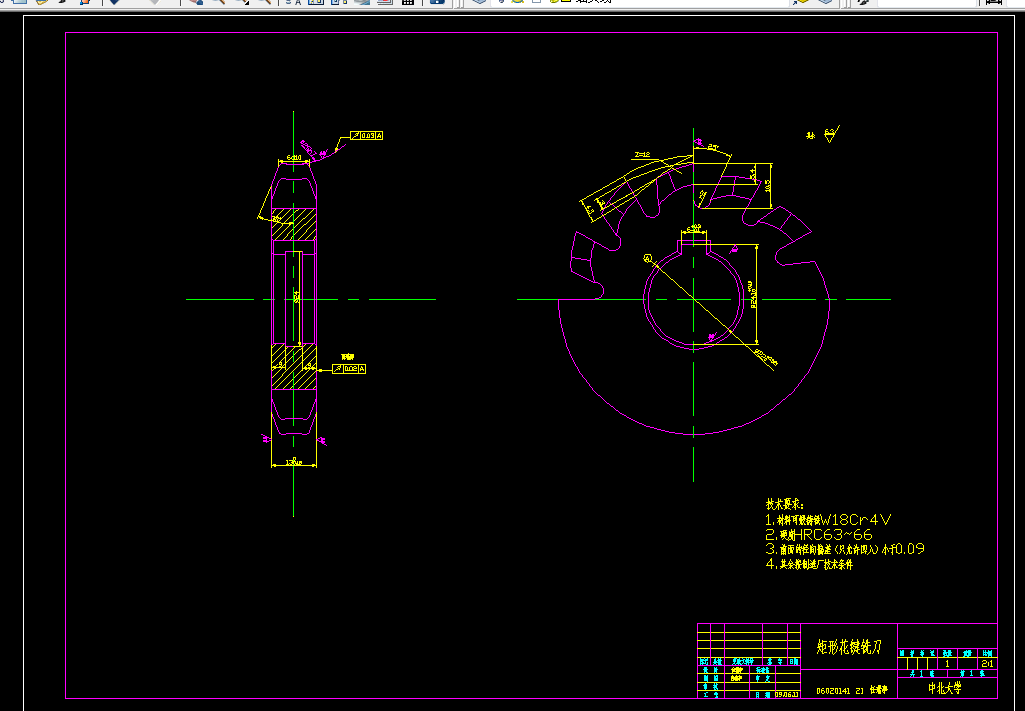Select the 06020141 student number text
Screen dimensions: 1025x711
[x=834, y=691]
